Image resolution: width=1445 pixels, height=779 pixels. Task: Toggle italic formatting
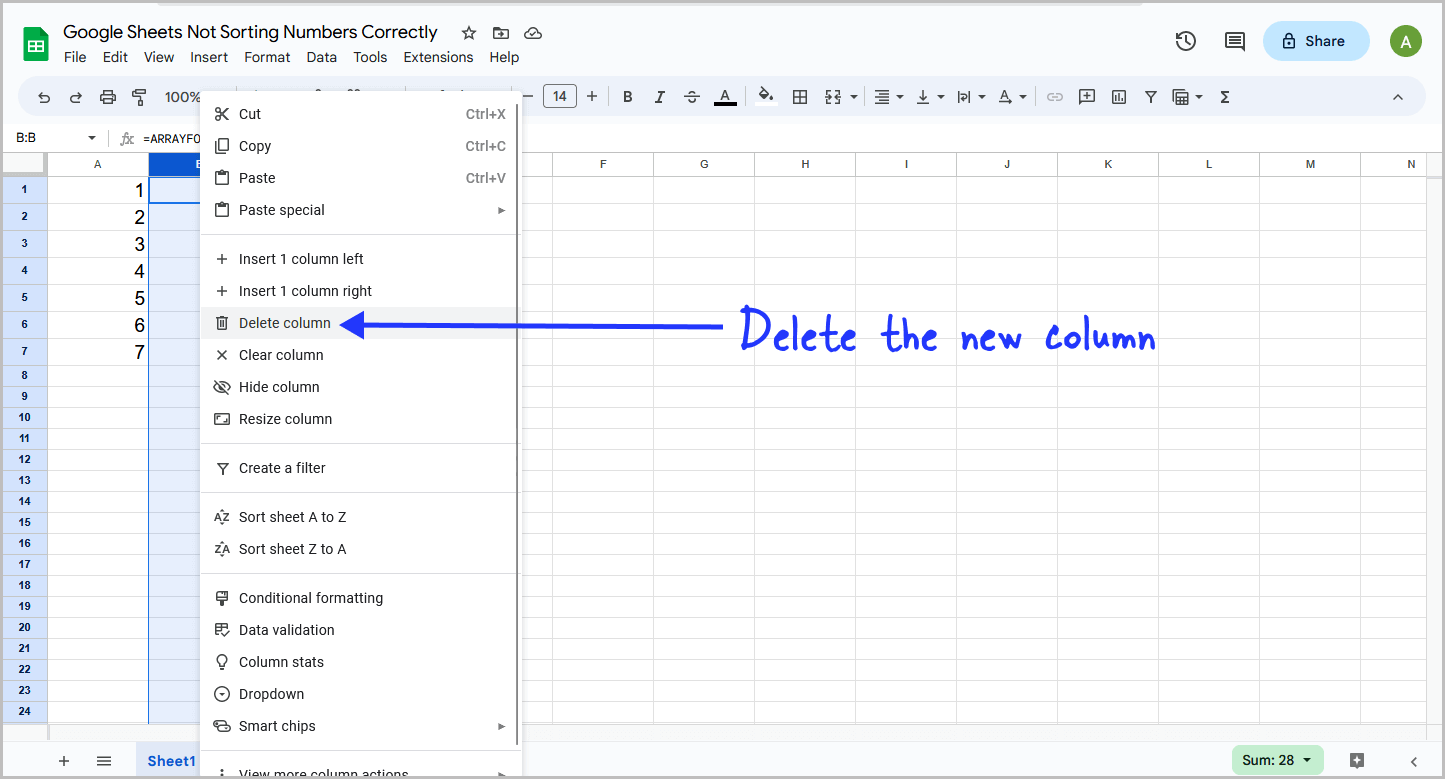(660, 97)
